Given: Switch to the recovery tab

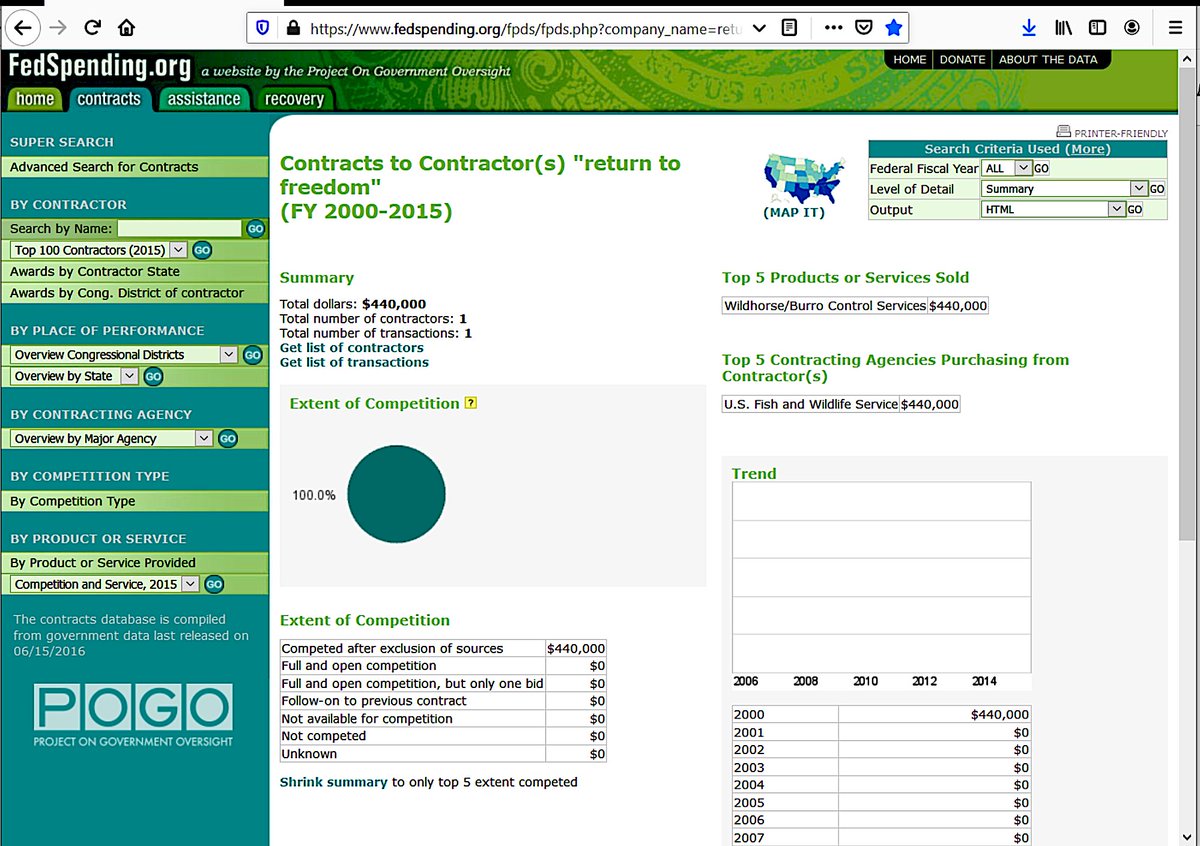Looking at the screenshot, I should (x=294, y=99).
